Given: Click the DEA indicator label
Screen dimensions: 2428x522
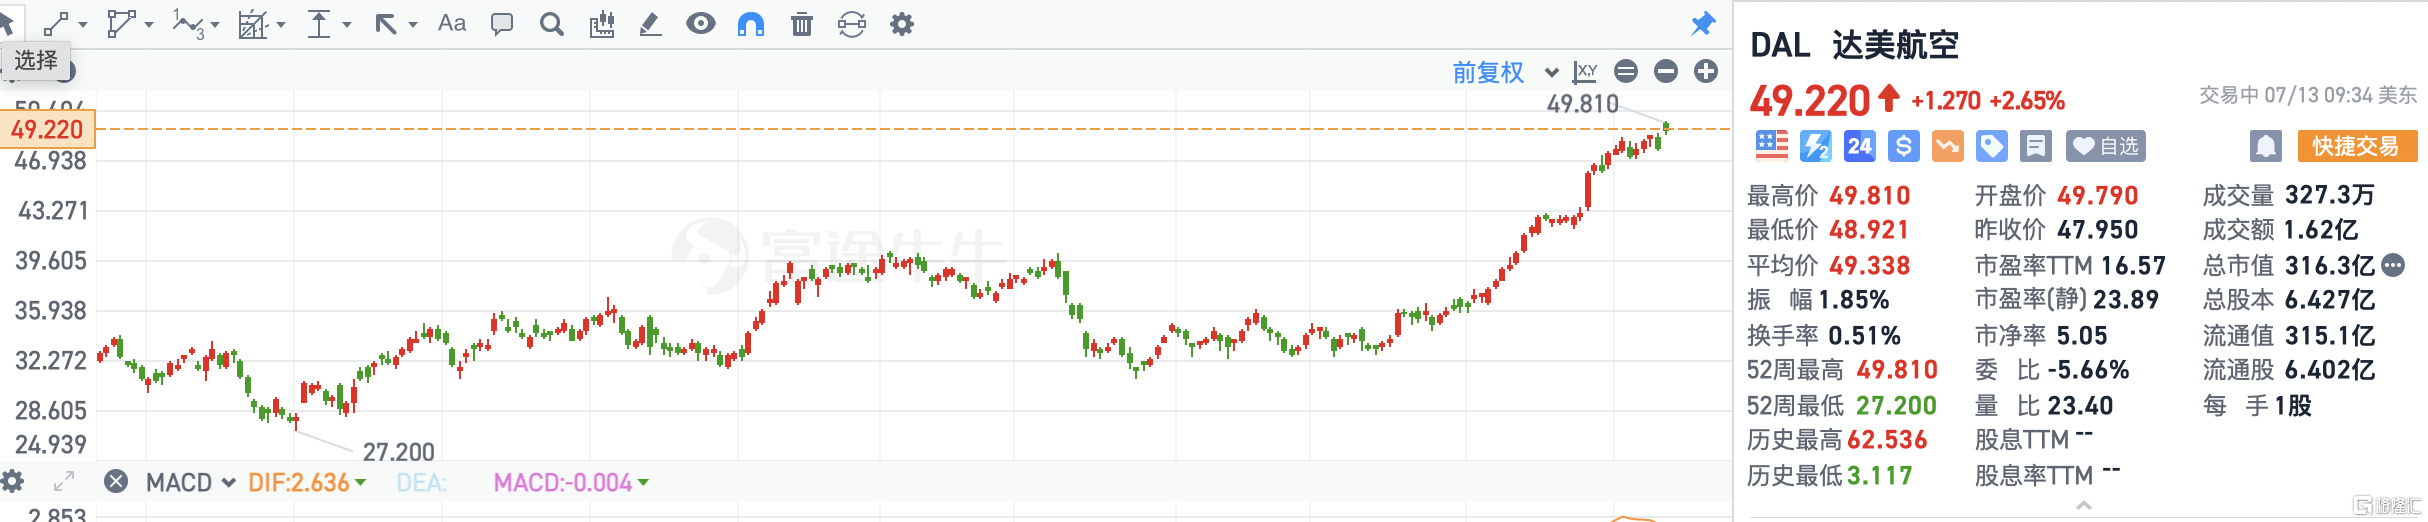Looking at the screenshot, I should pyautogui.click(x=421, y=483).
